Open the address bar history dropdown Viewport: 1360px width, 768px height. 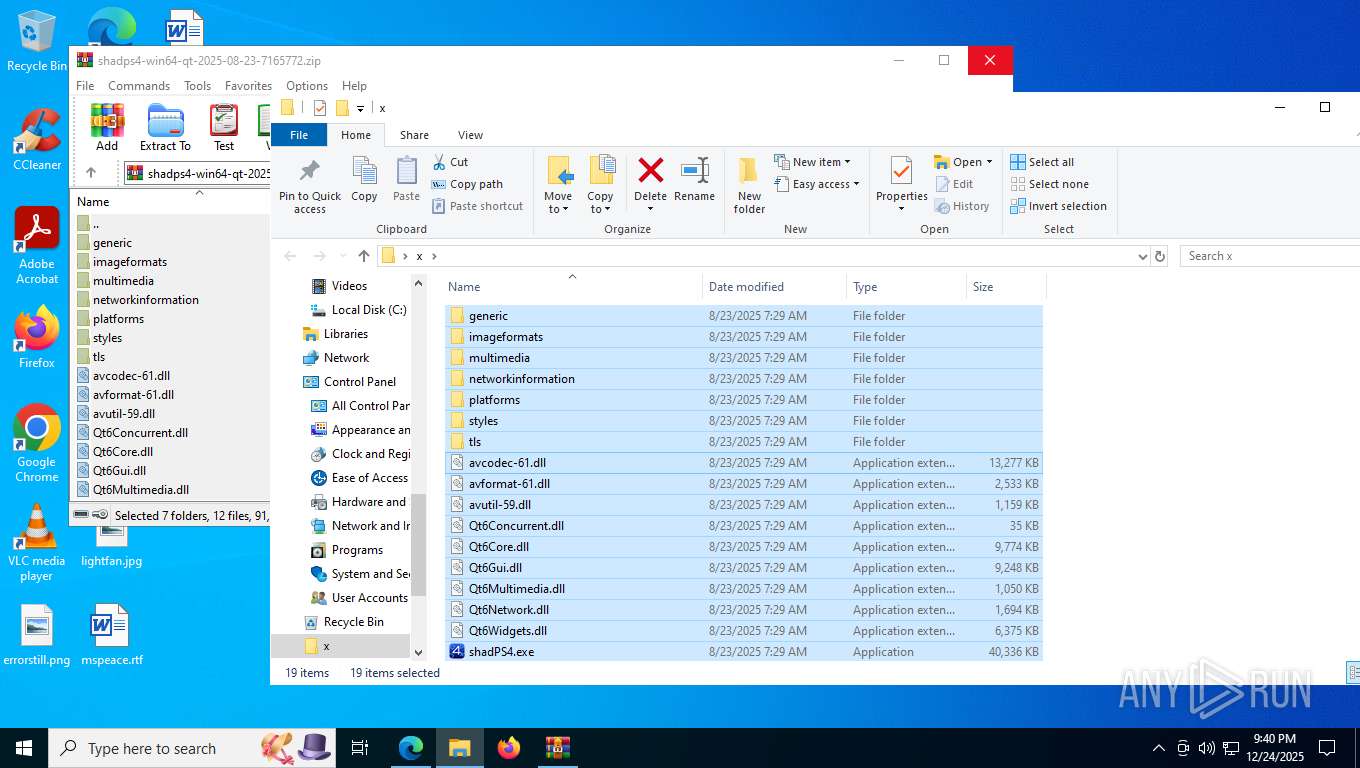[x=1143, y=256]
